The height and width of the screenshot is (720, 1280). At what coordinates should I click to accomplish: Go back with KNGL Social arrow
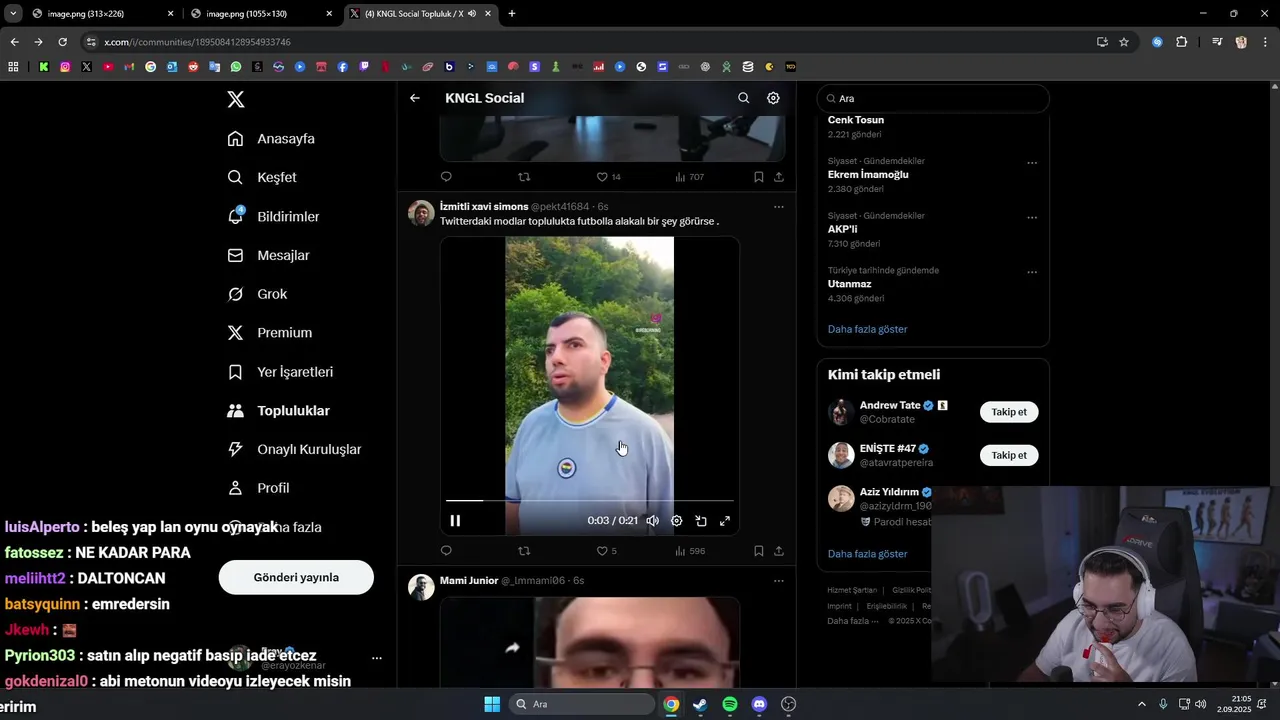[415, 98]
